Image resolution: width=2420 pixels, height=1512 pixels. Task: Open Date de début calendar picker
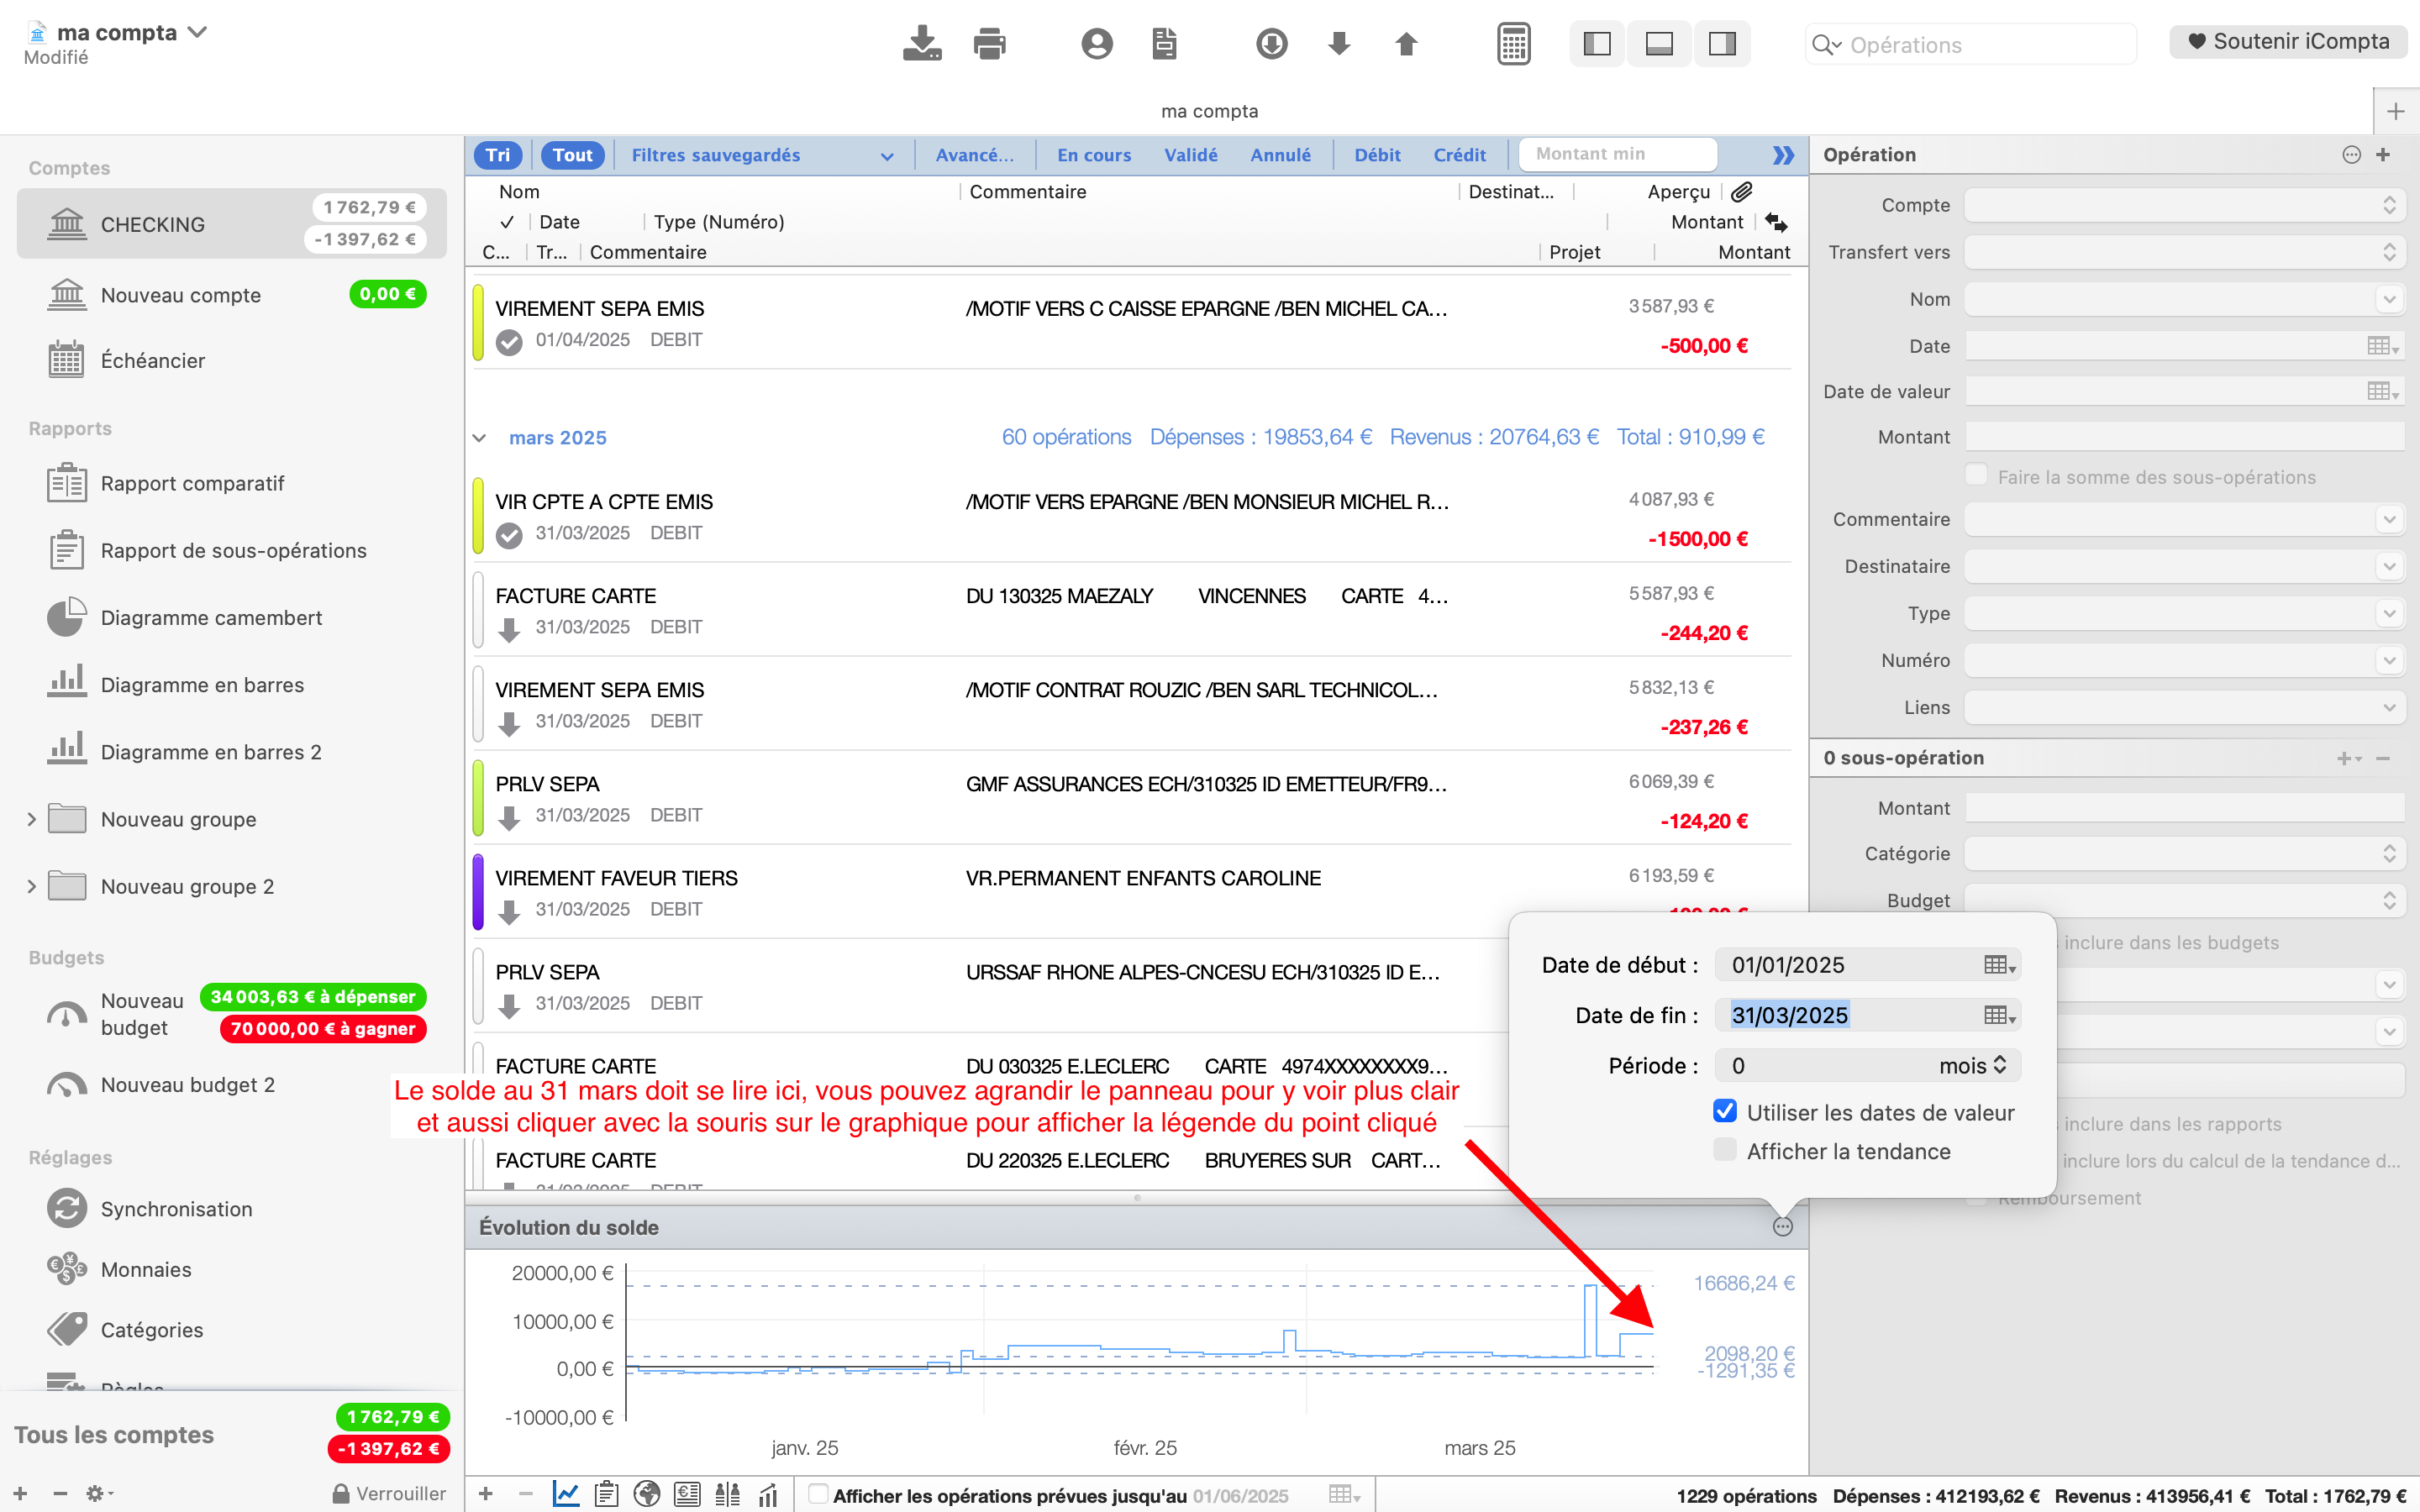point(1999,965)
